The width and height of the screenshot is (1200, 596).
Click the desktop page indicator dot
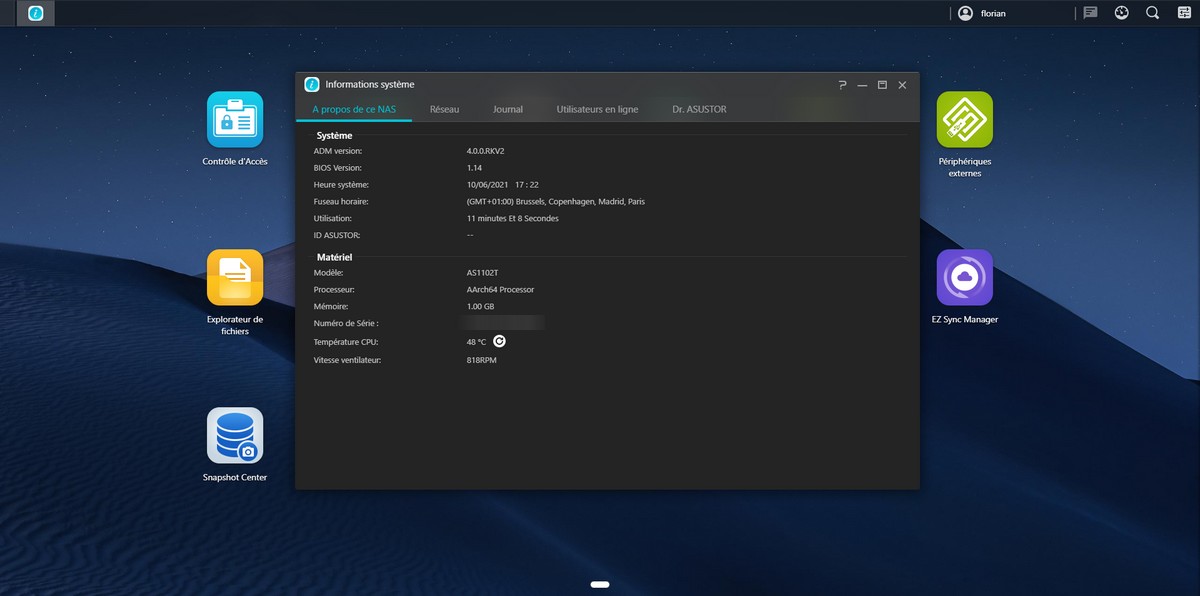pyautogui.click(x=600, y=583)
